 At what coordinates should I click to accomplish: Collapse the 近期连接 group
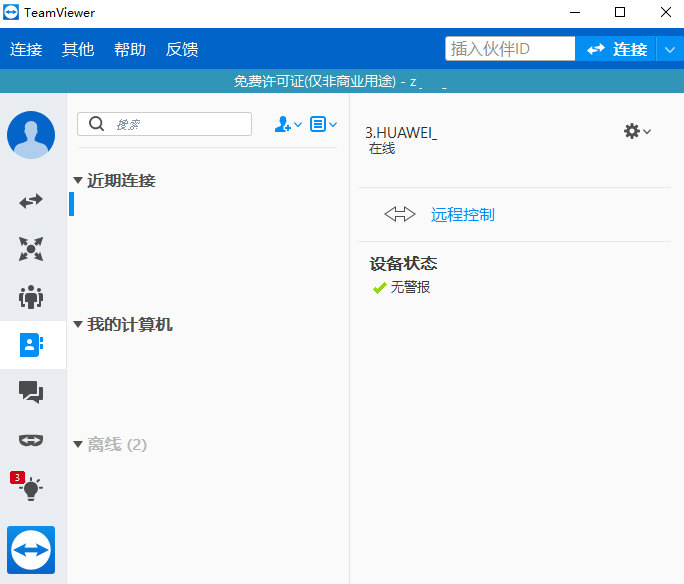(78, 181)
